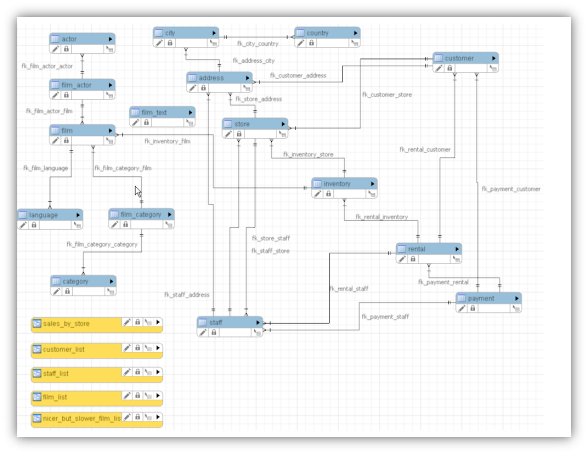Click the lock icon on film table
The image size is (588, 454).
(66, 140)
